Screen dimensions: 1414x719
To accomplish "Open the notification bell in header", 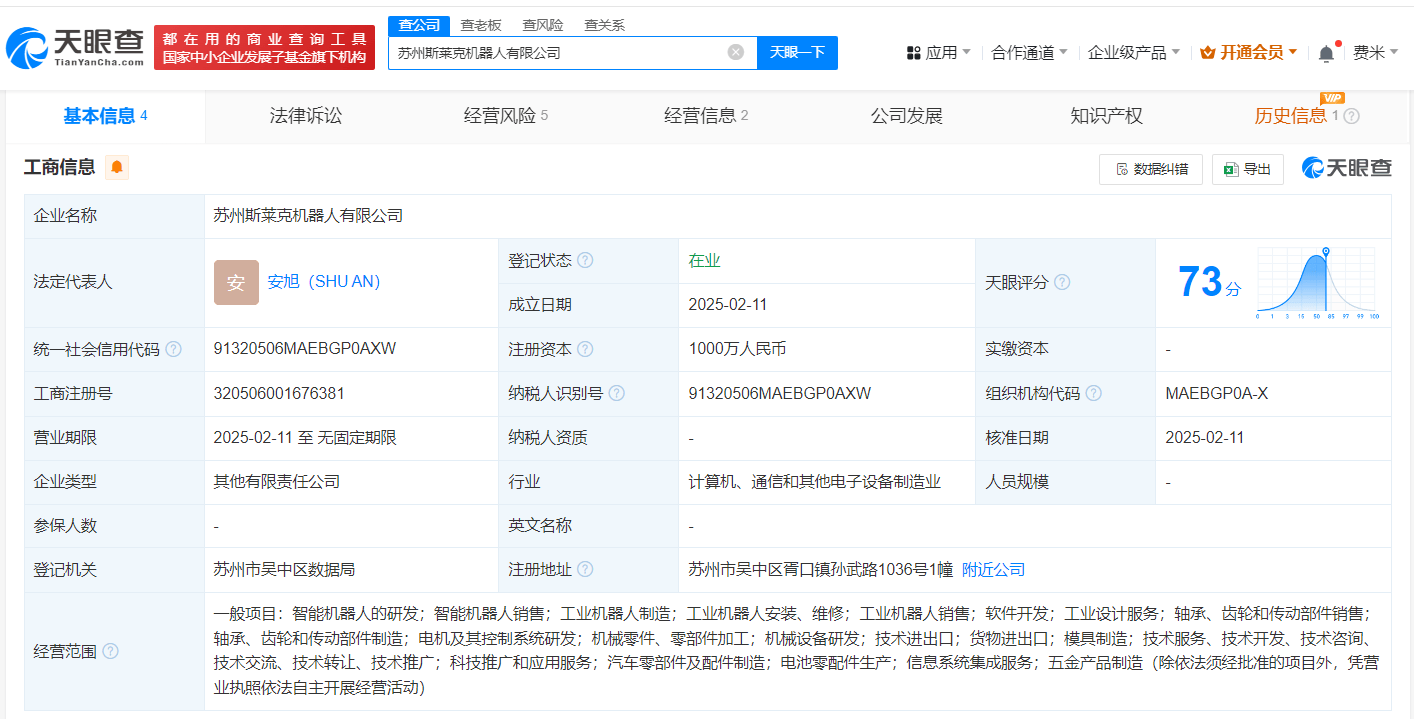I will click(x=1326, y=53).
